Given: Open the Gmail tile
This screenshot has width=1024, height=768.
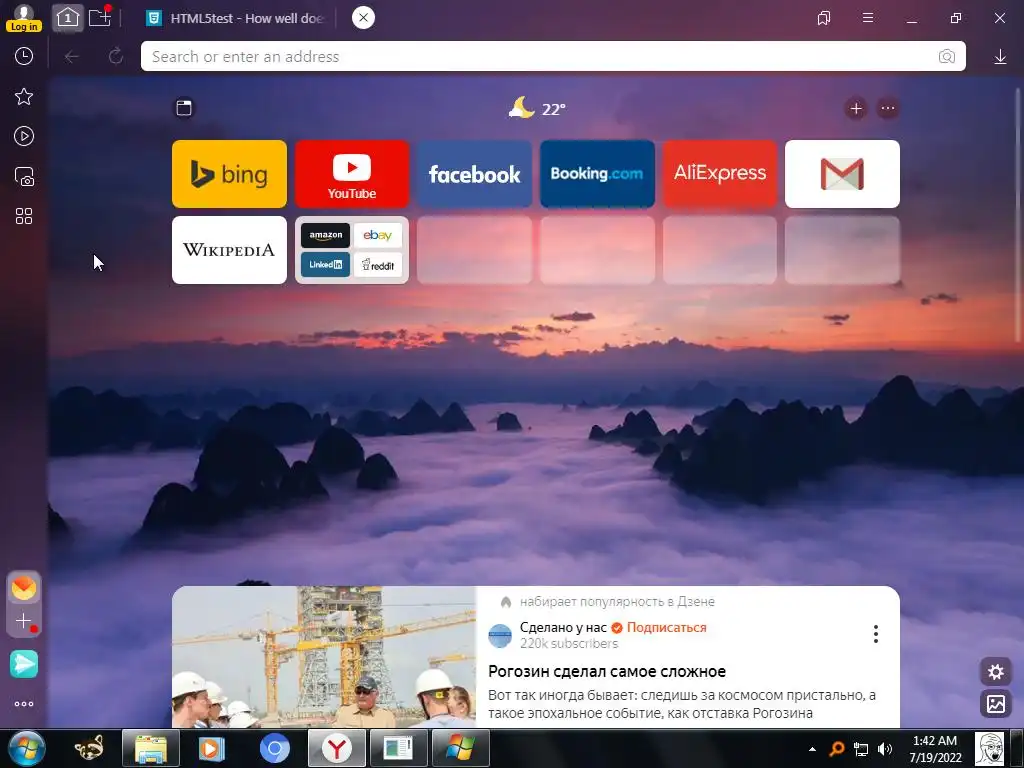Looking at the screenshot, I should coord(842,174).
